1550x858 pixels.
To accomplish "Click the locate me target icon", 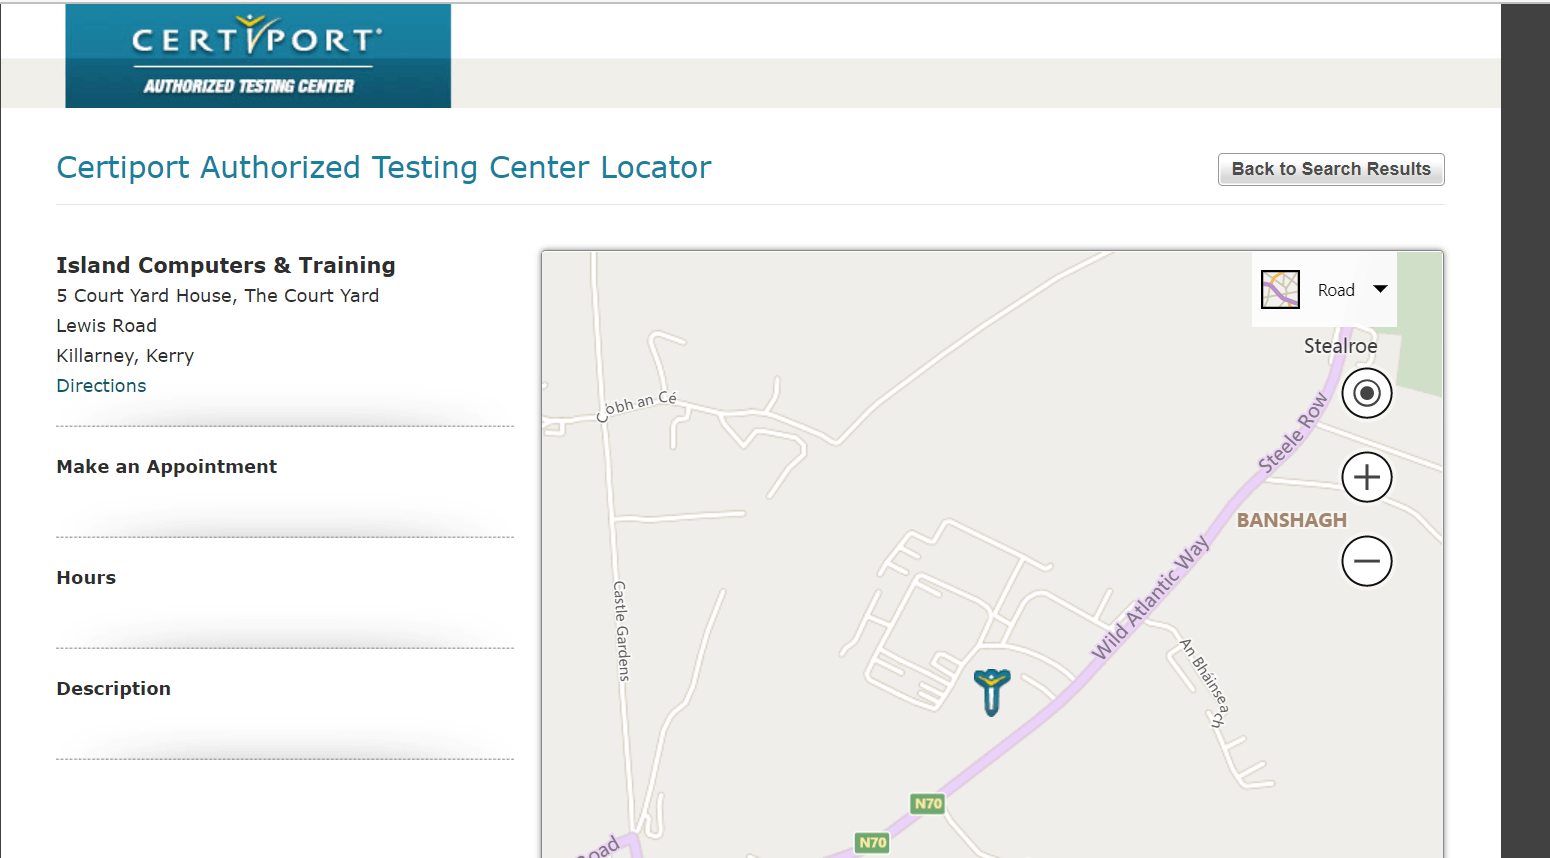I will click(1367, 393).
